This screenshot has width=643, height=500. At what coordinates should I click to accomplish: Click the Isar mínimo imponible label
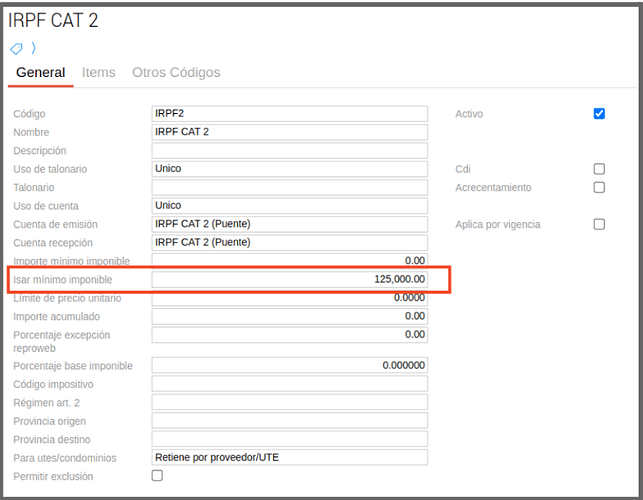pos(63,280)
